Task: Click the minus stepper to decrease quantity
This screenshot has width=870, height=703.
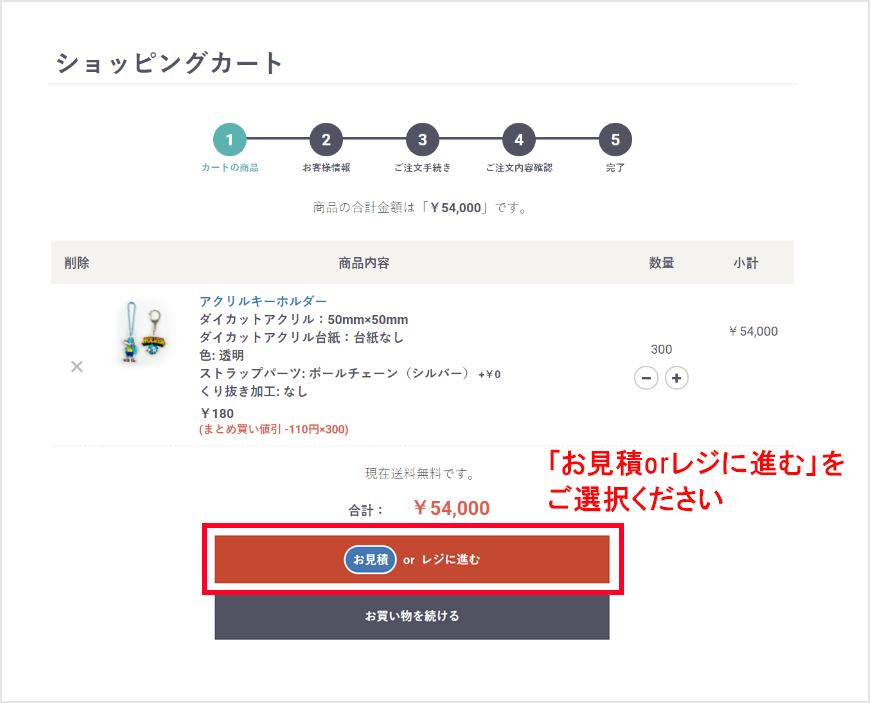Action: click(x=646, y=378)
